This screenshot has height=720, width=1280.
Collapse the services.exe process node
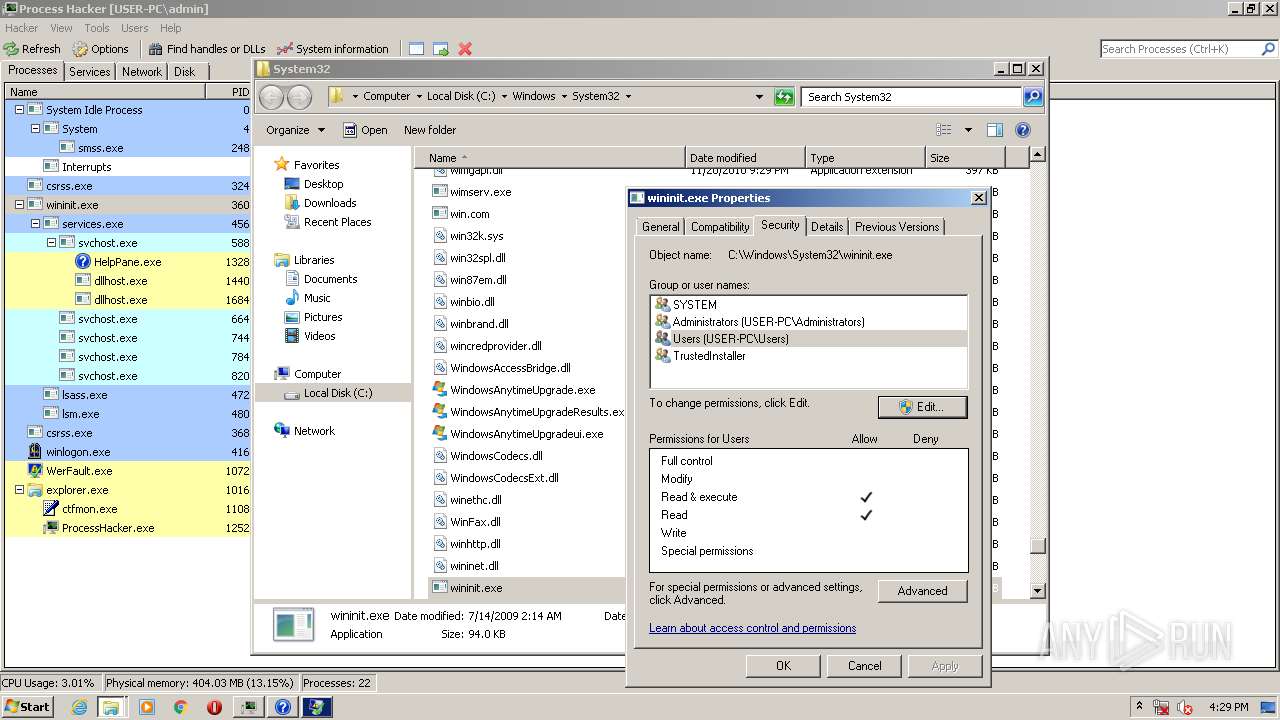(35, 224)
